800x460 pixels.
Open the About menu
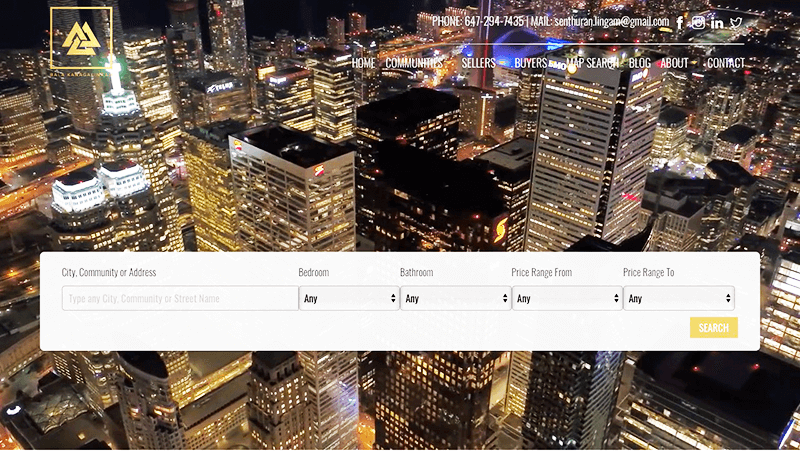(x=674, y=63)
